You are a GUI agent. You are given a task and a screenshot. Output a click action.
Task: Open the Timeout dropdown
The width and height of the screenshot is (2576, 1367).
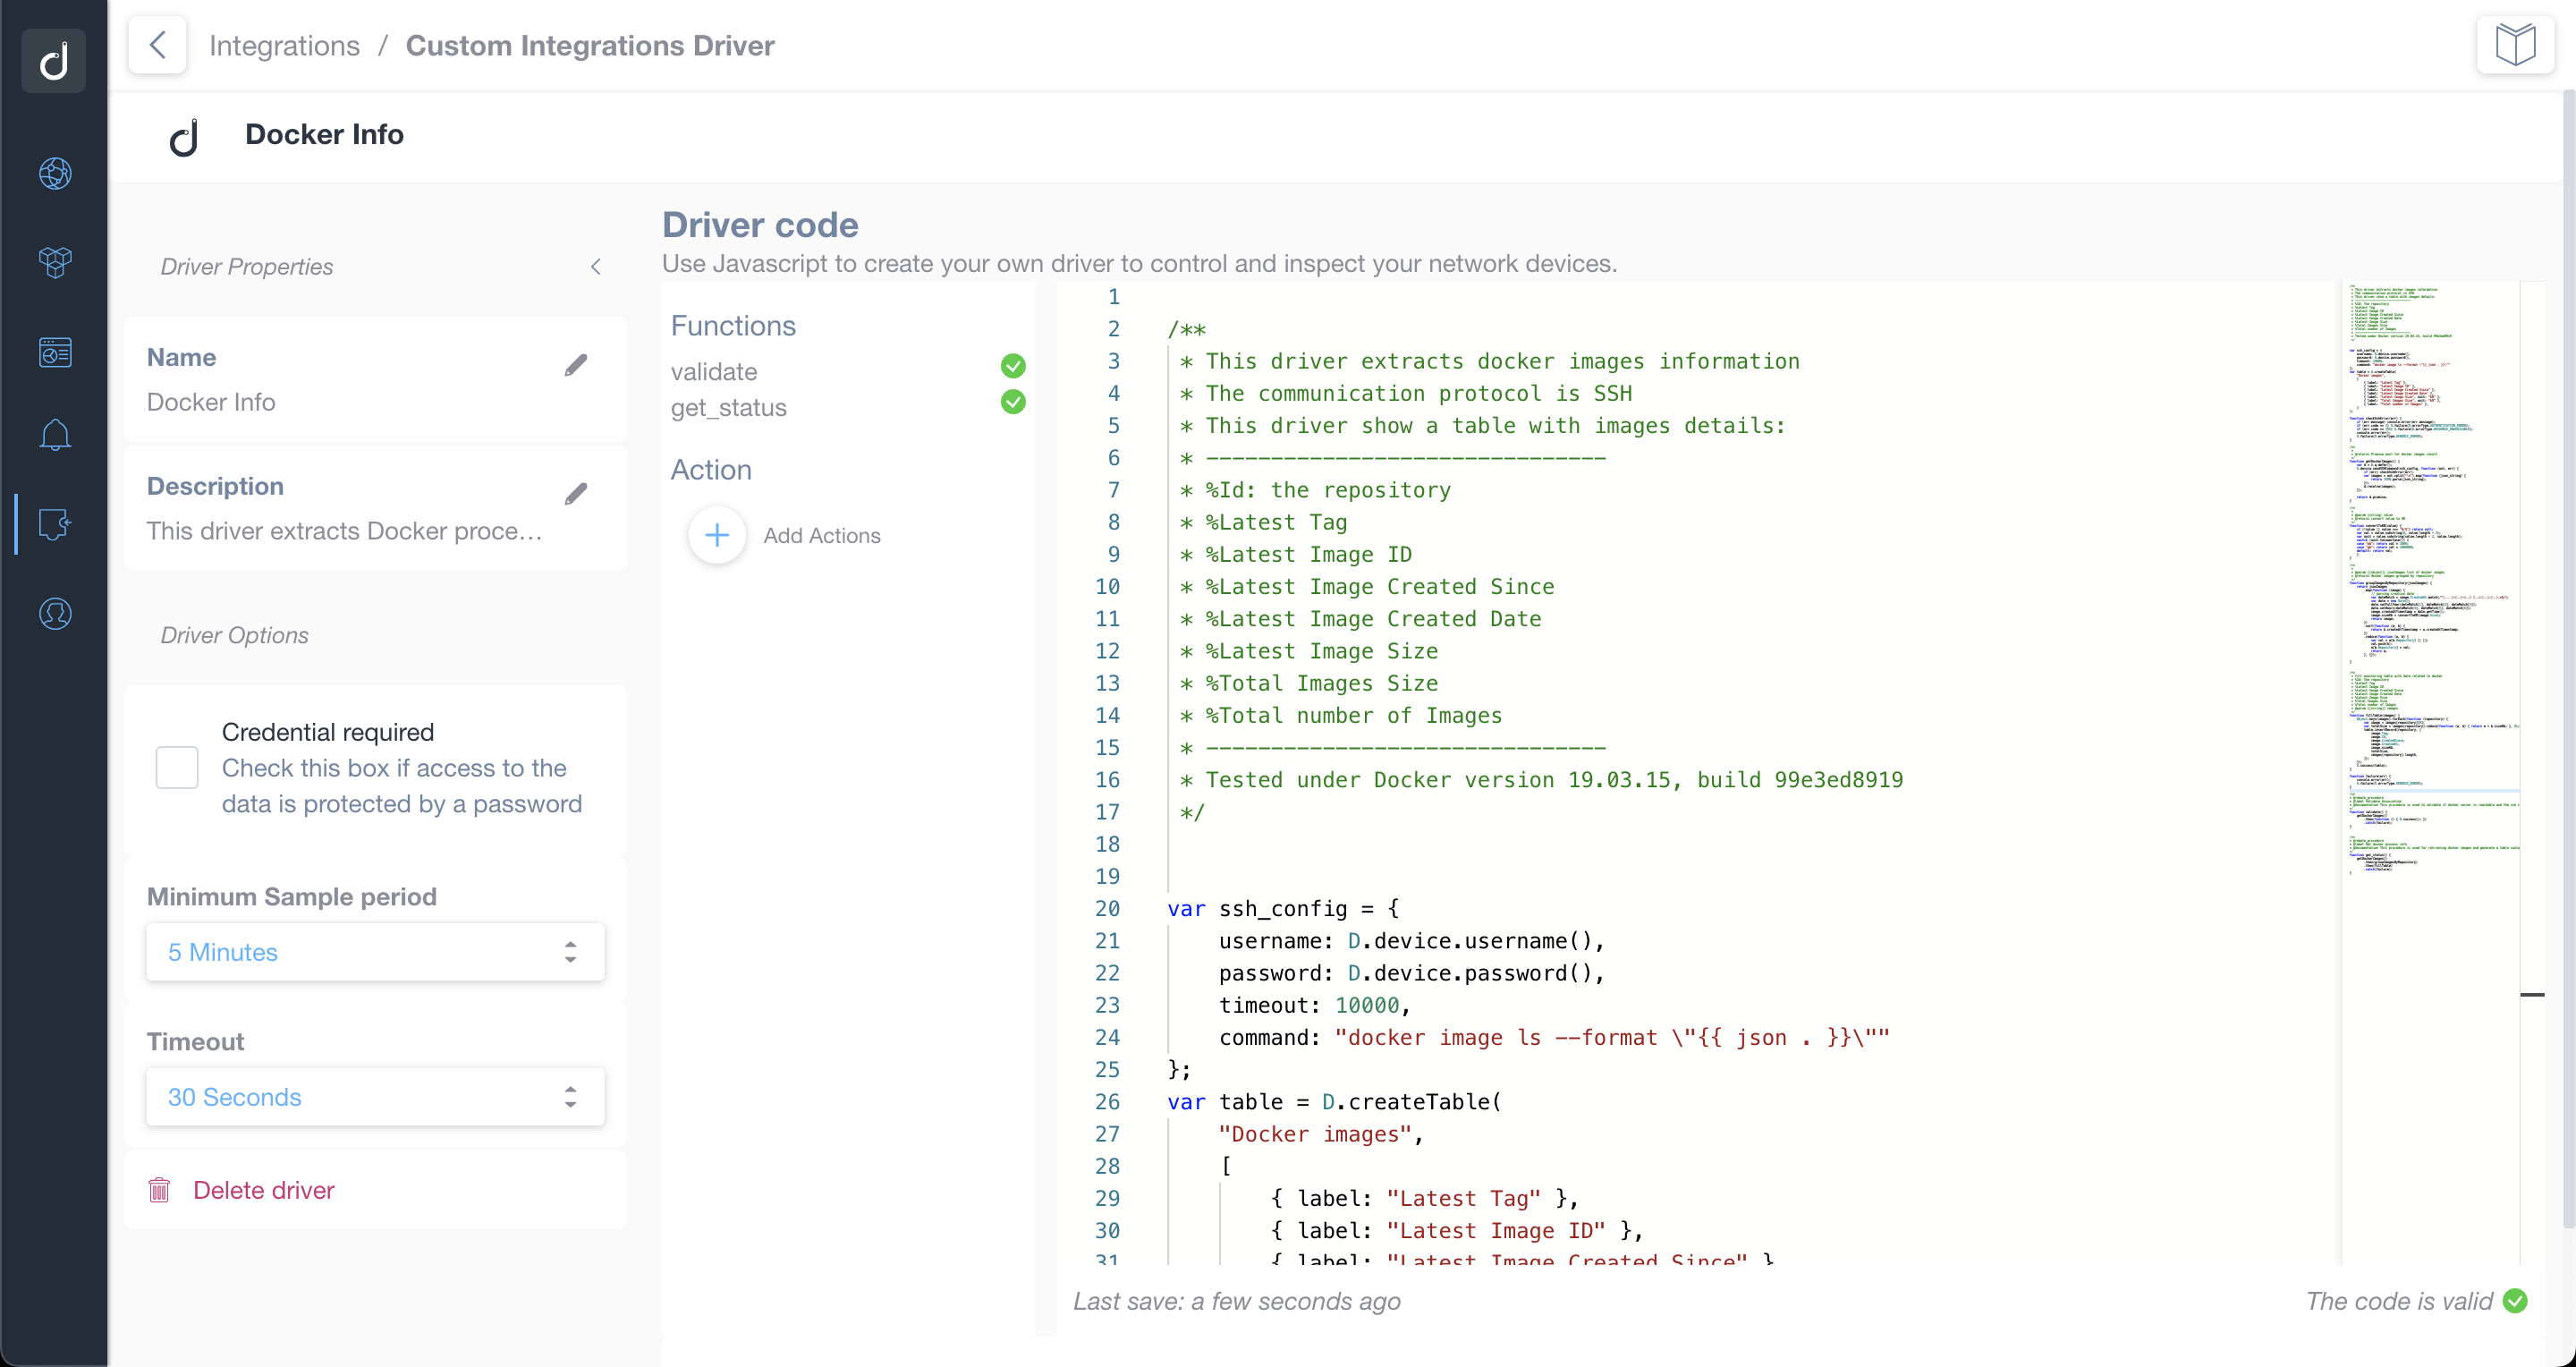pyautogui.click(x=375, y=1097)
